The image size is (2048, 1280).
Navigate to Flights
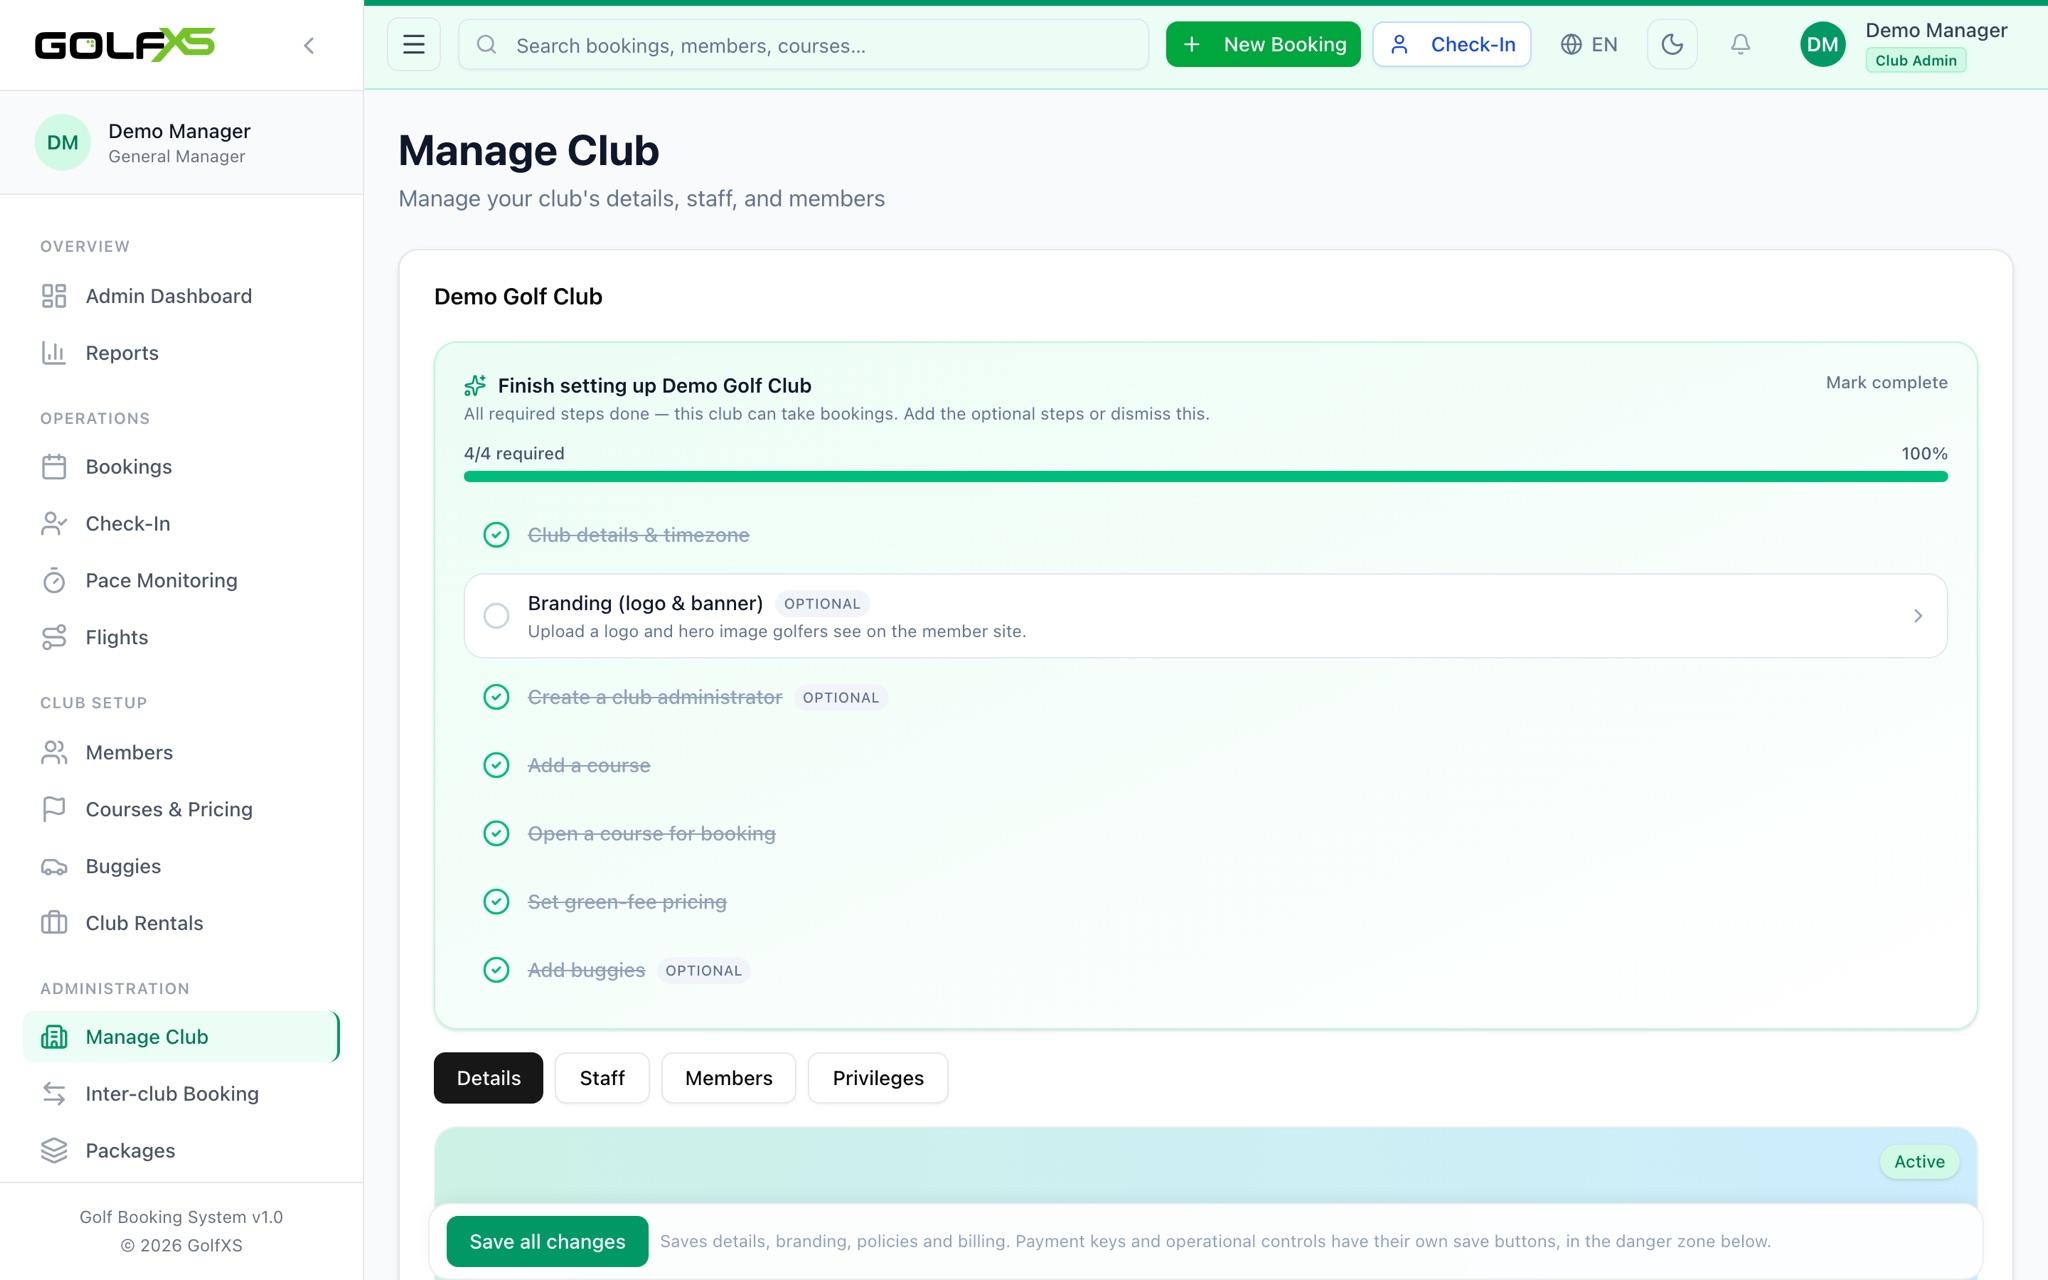coord(181,638)
